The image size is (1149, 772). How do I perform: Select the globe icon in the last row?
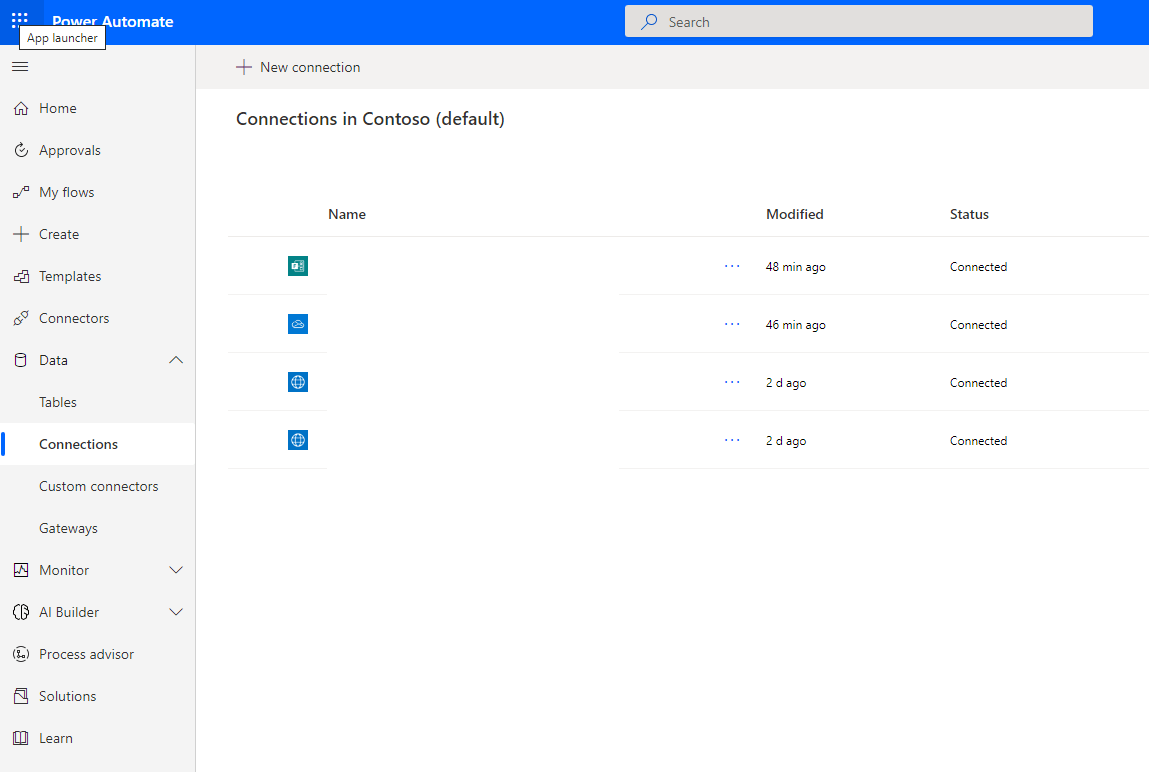tap(298, 439)
